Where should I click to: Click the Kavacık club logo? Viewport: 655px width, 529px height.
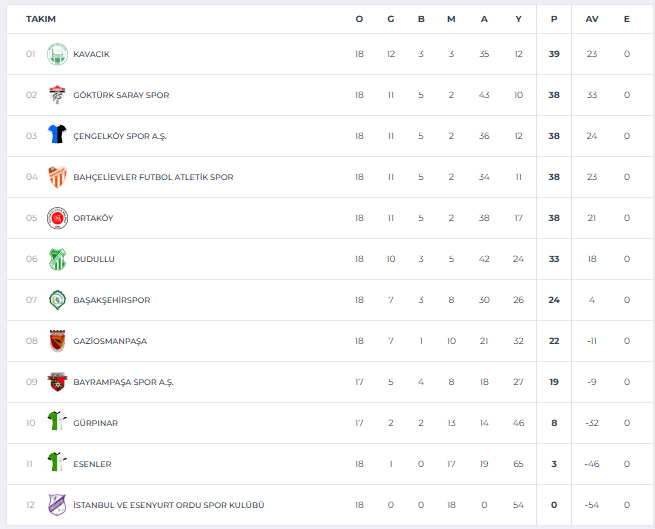pyautogui.click(x=57, y=54)
